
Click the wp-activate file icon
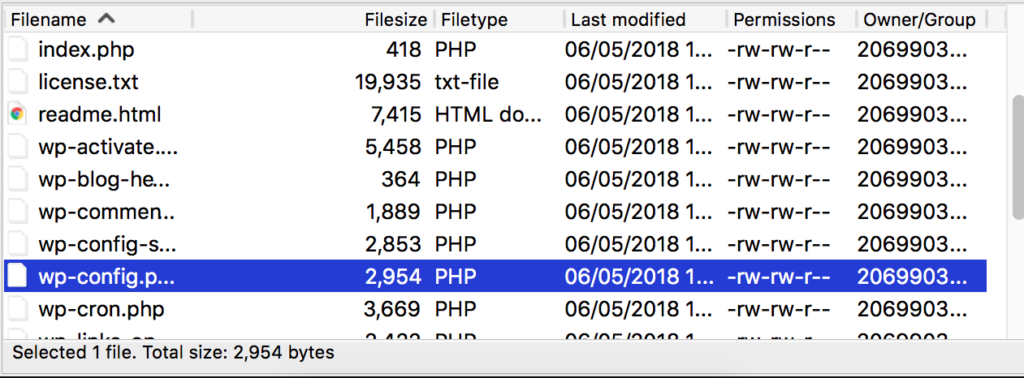[x=18, y=148]
